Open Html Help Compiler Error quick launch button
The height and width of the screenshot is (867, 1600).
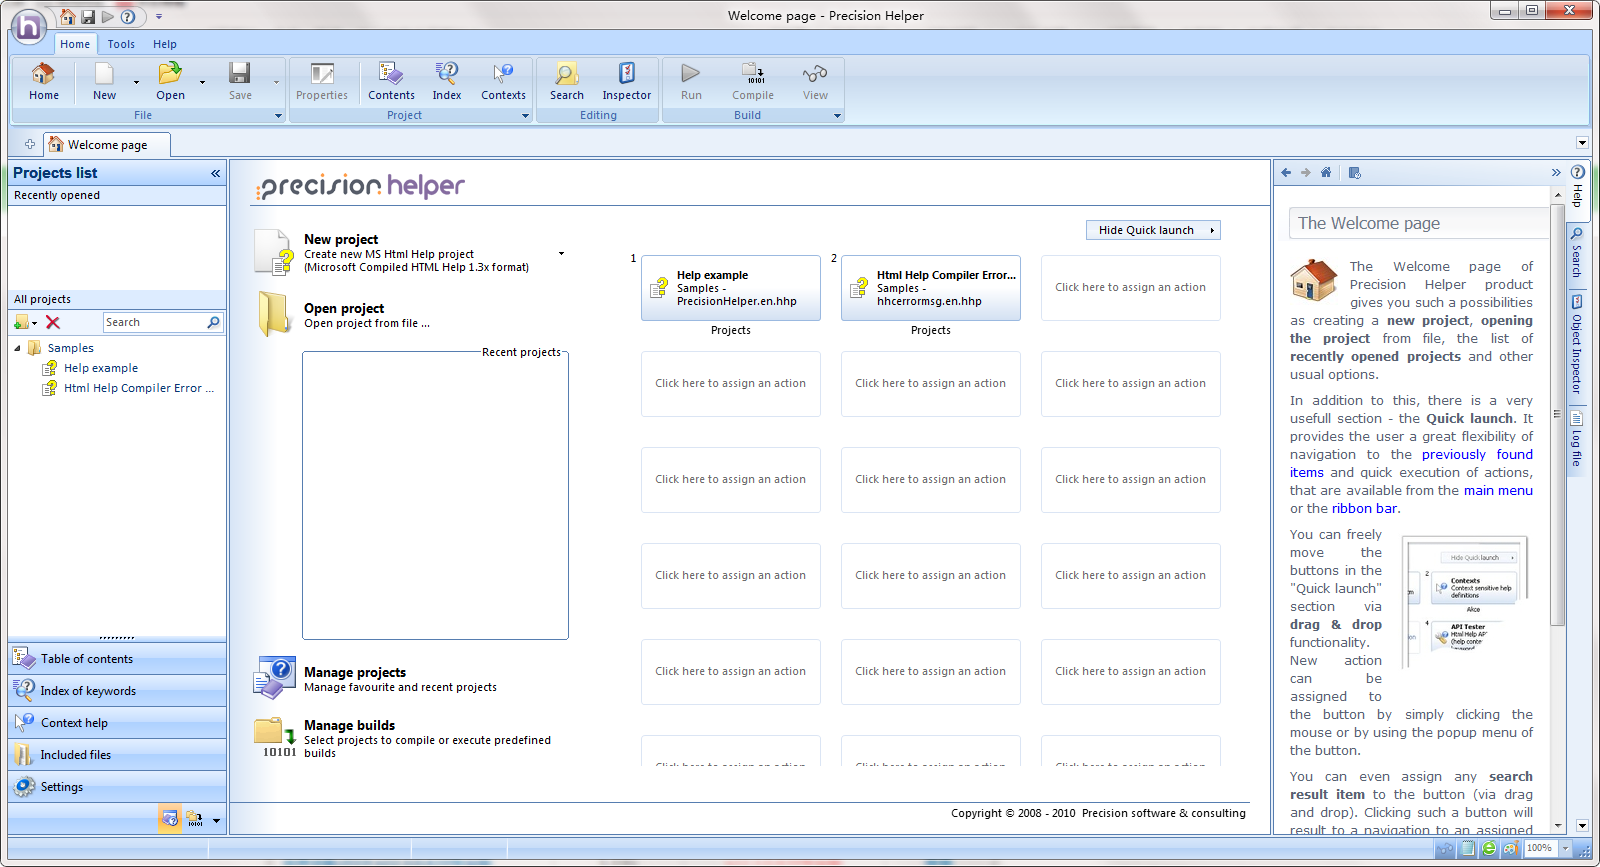(x=931, y=288)
